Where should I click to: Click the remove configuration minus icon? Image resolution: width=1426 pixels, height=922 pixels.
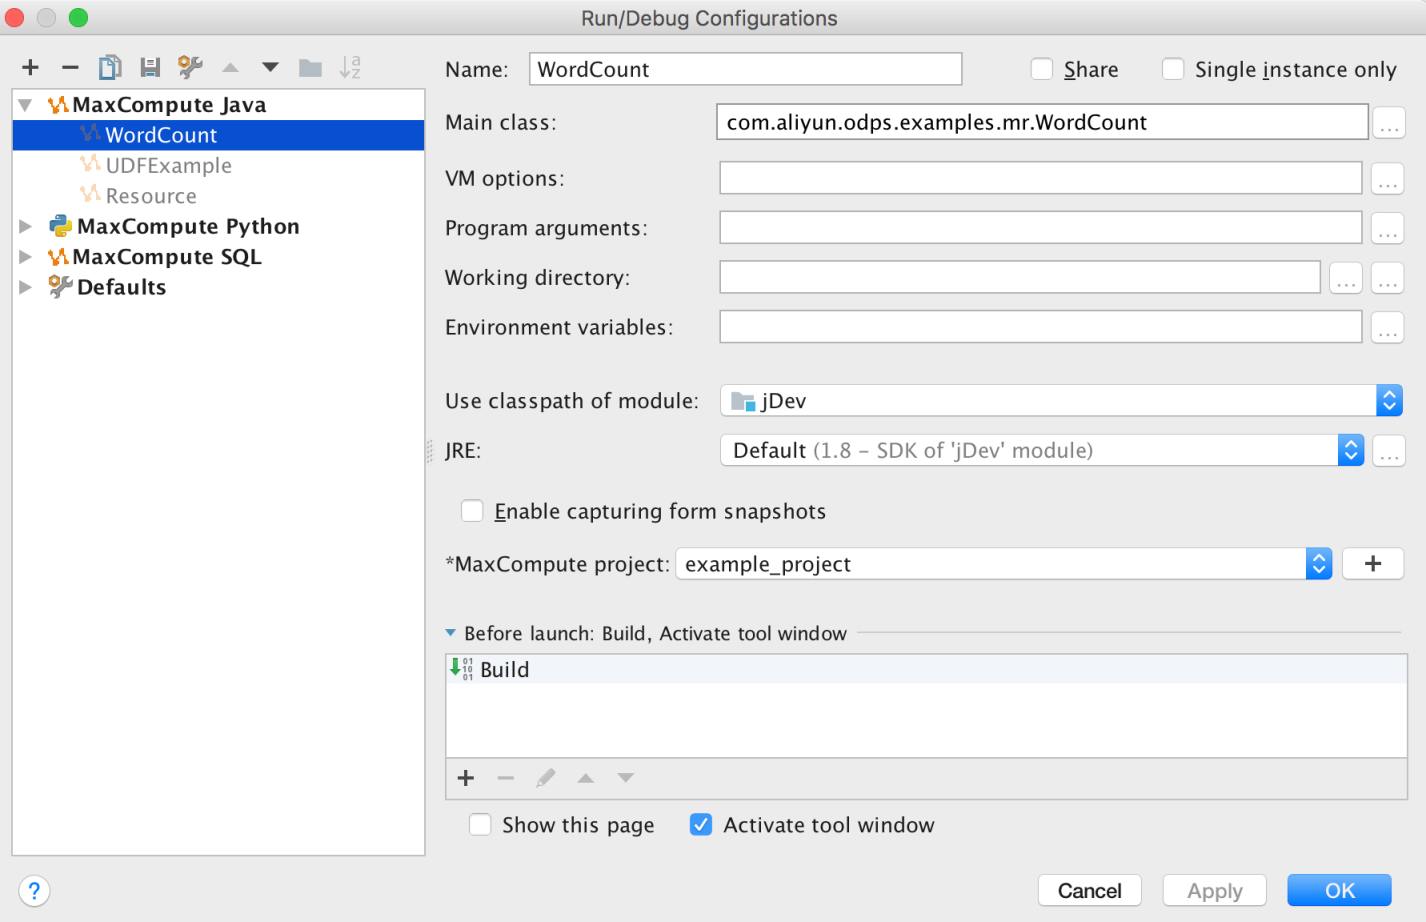(70, 67)
